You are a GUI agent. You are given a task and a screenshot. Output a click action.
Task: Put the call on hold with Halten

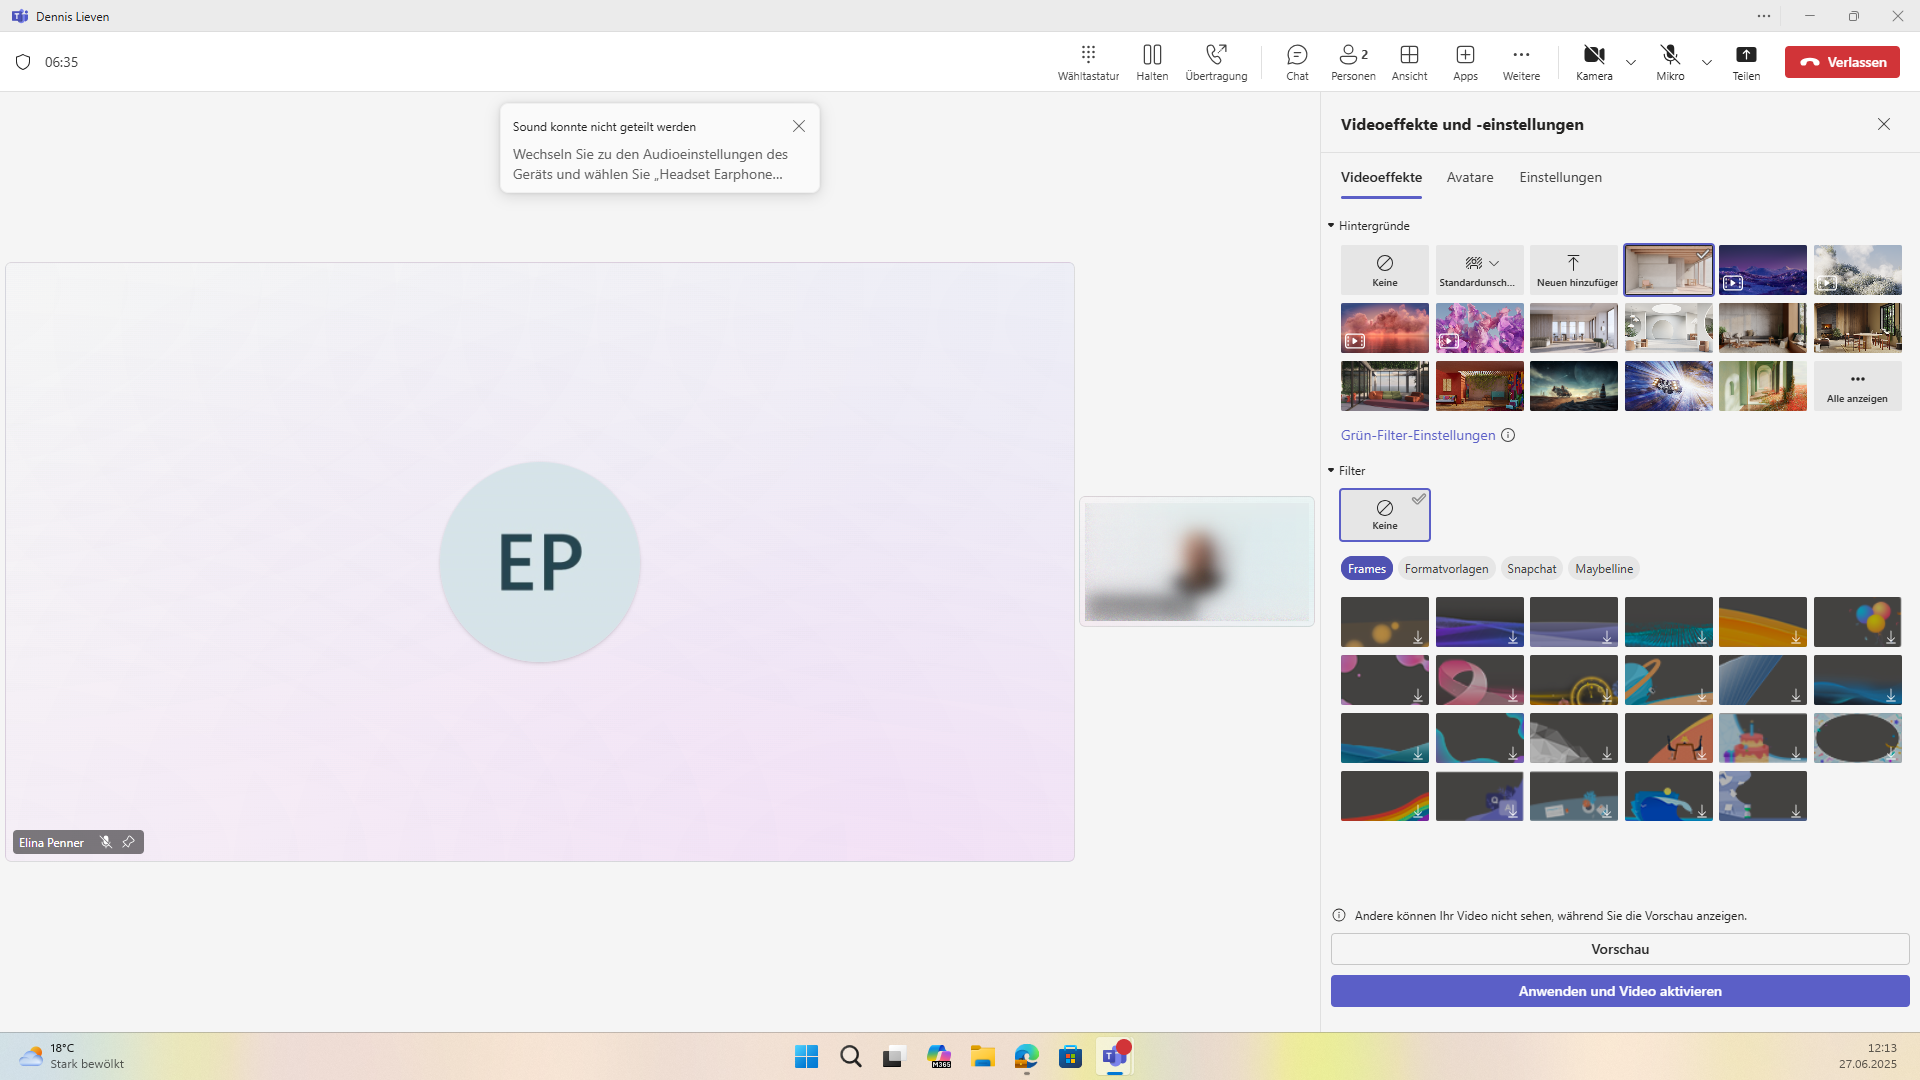pyautogui.click(x=1152, y=61)
